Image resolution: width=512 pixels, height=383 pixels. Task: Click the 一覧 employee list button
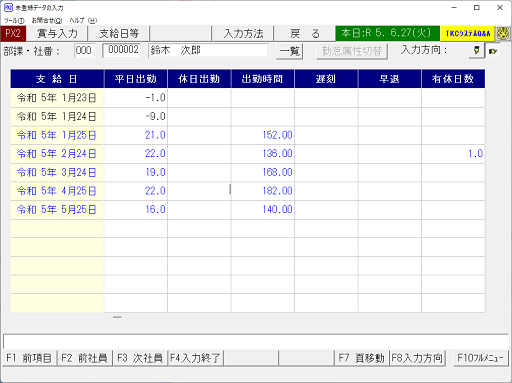tap(289, 51)
